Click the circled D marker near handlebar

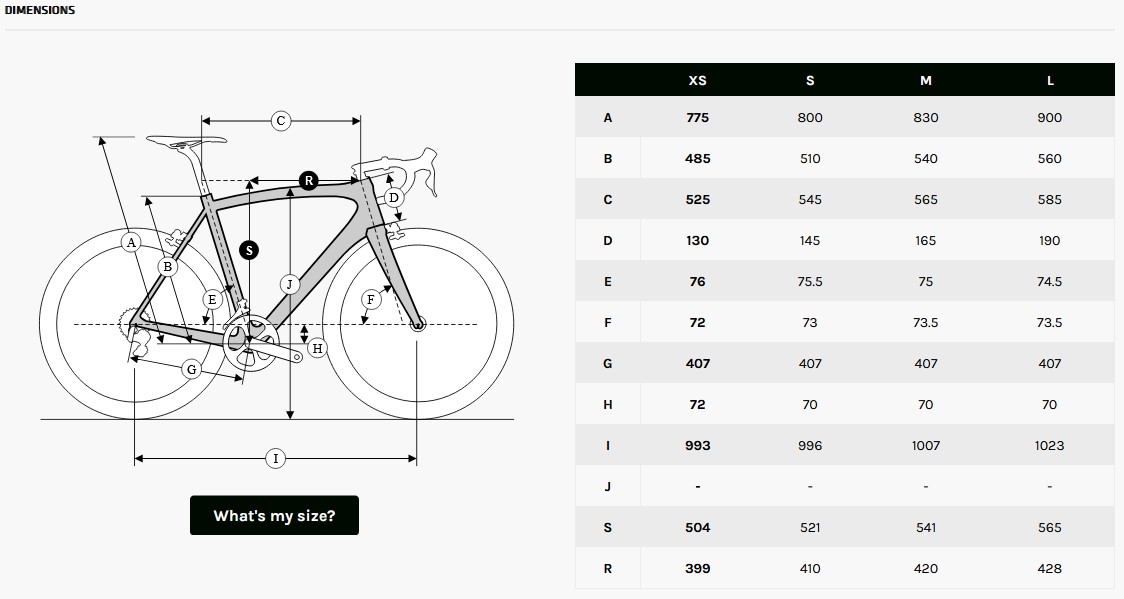[394, 197]
